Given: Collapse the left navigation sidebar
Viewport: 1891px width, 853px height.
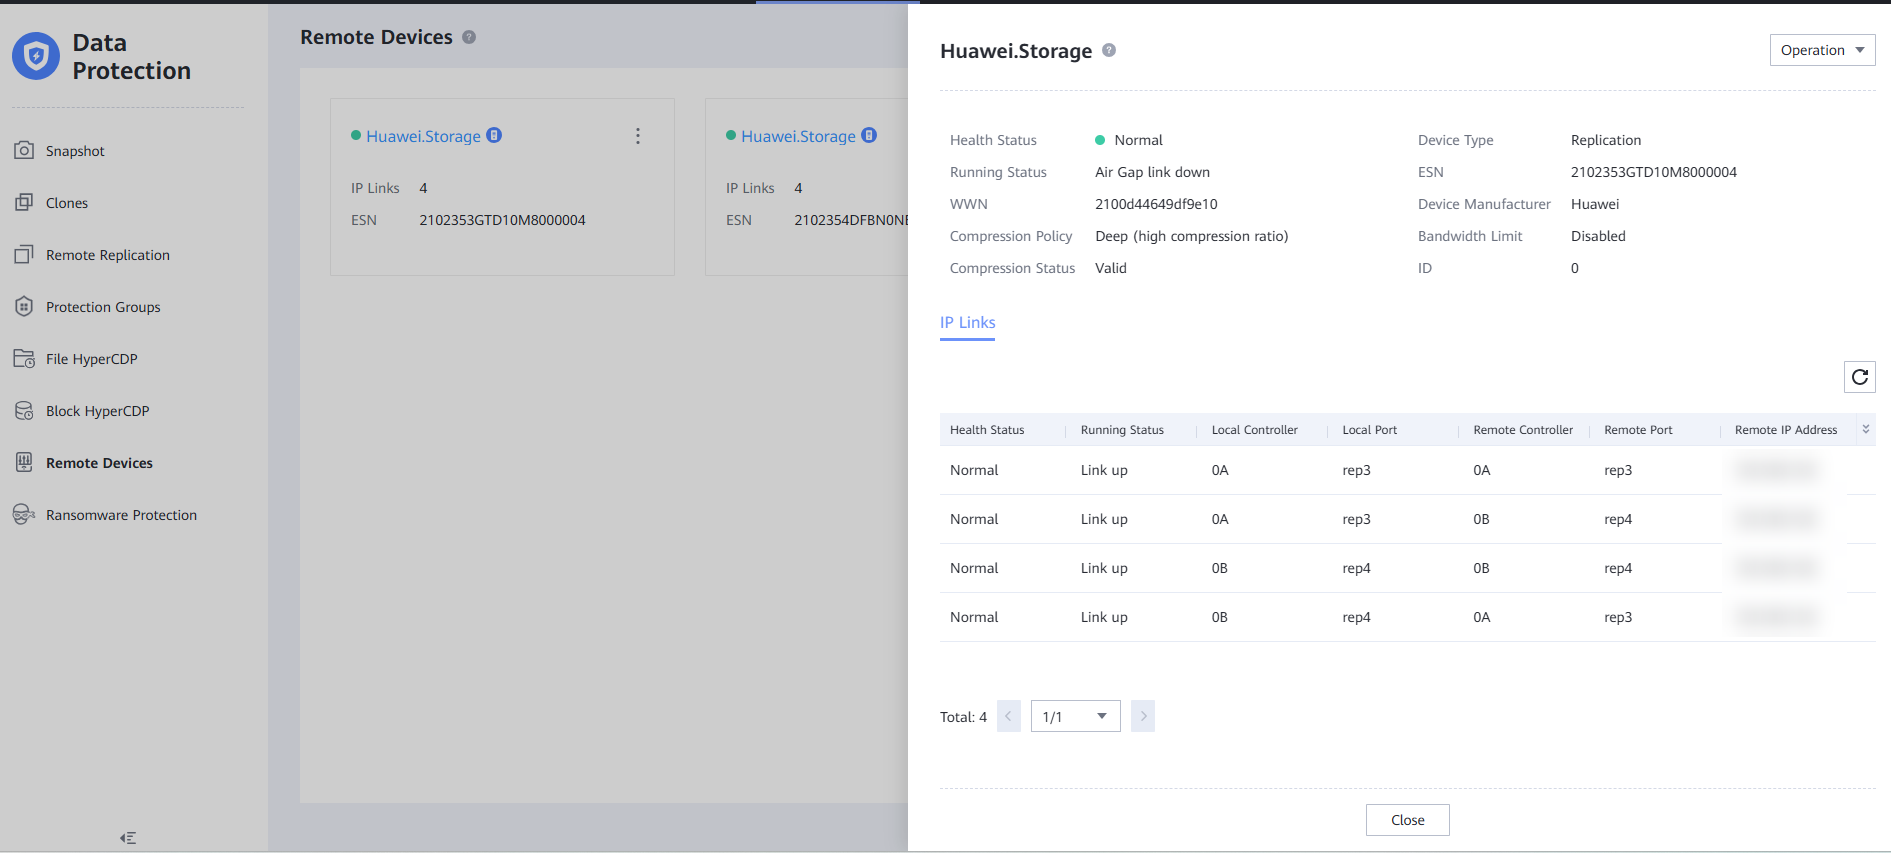Looking at the screenshot, I should (x=128, y=838).
